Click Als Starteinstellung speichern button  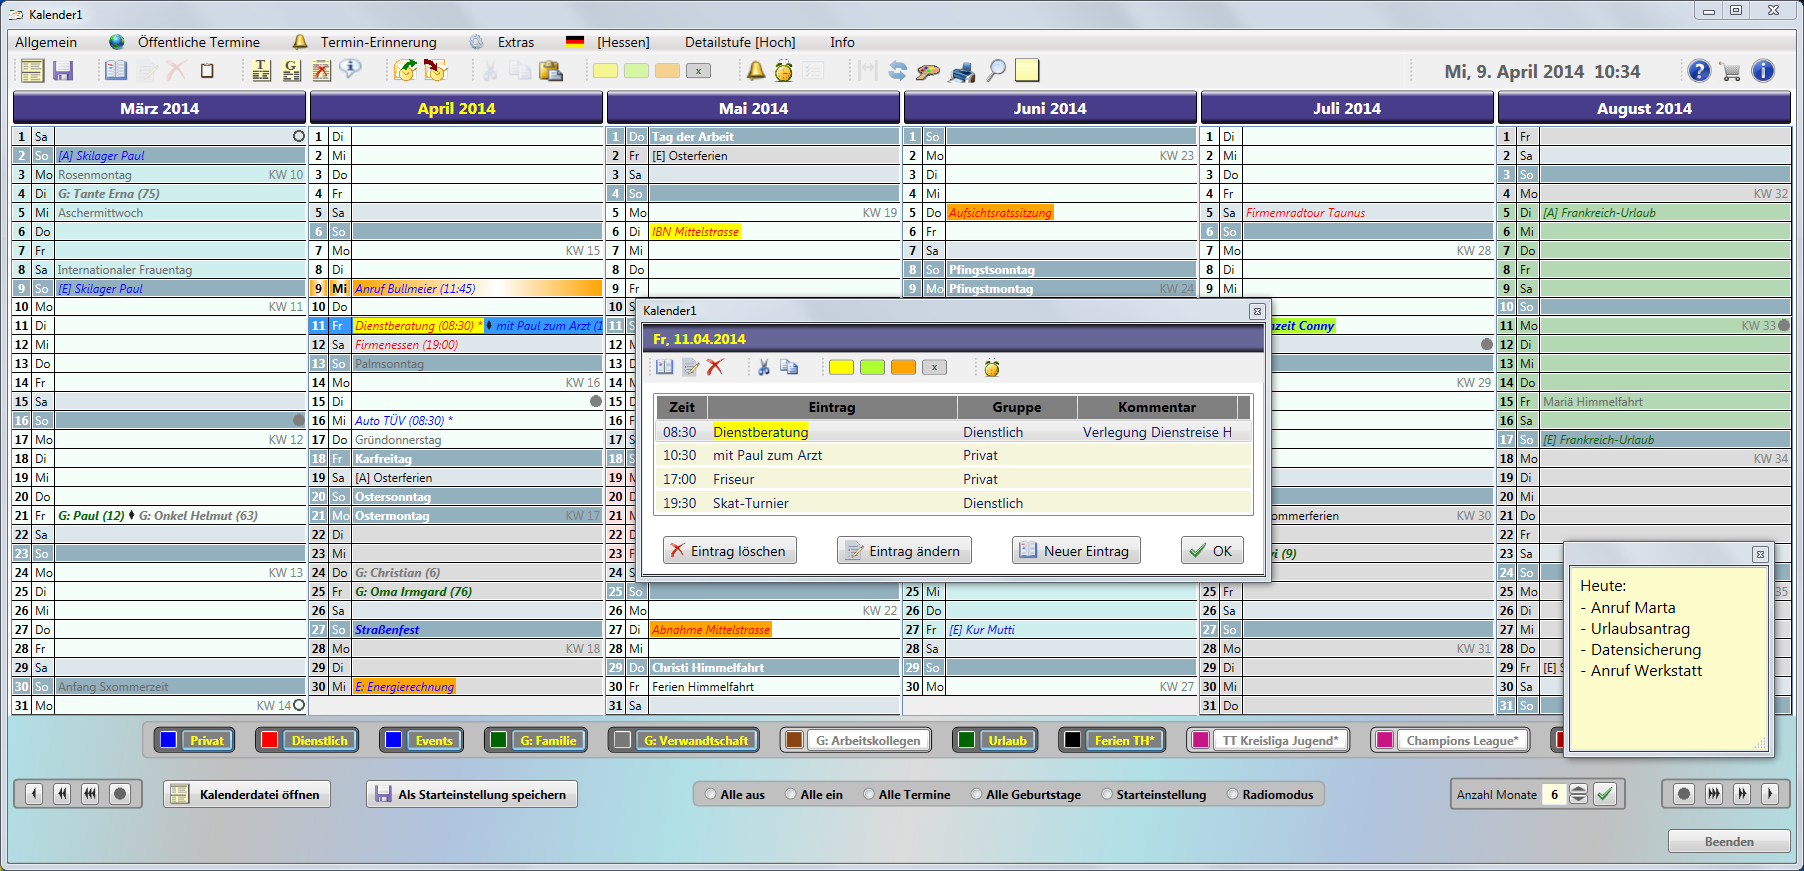point(471,794)
